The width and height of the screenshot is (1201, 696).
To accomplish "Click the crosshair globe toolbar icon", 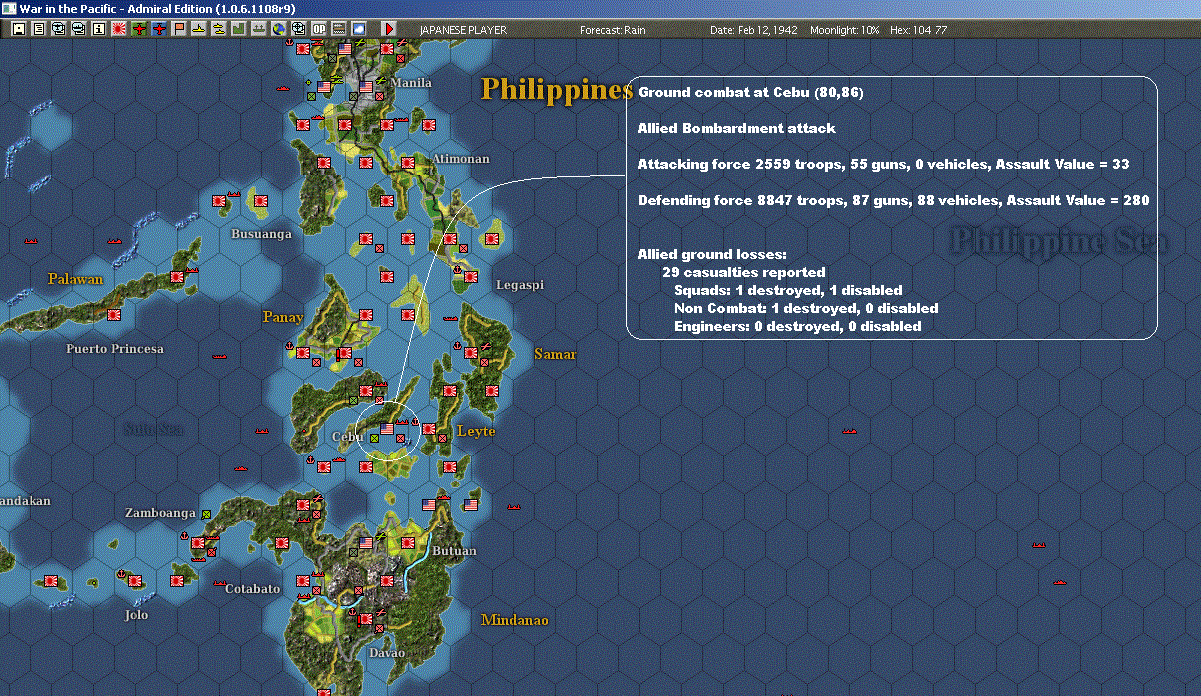I will click(x=298, y=29).
